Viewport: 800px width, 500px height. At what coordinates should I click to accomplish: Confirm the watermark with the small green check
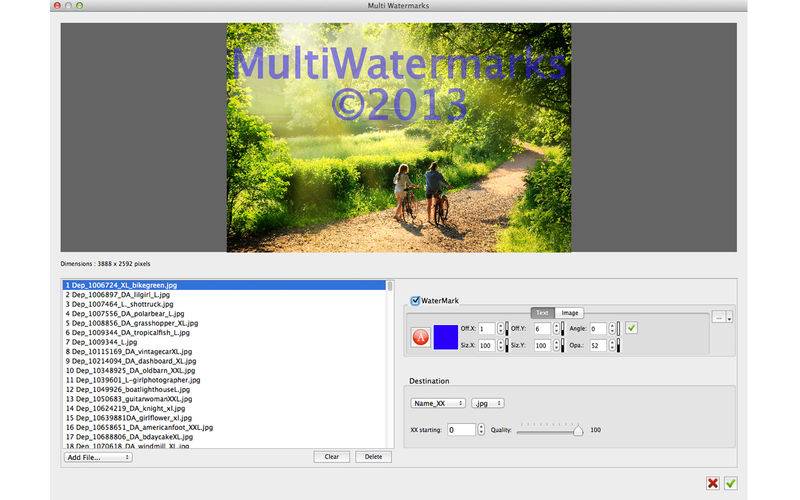click(631, 328)
